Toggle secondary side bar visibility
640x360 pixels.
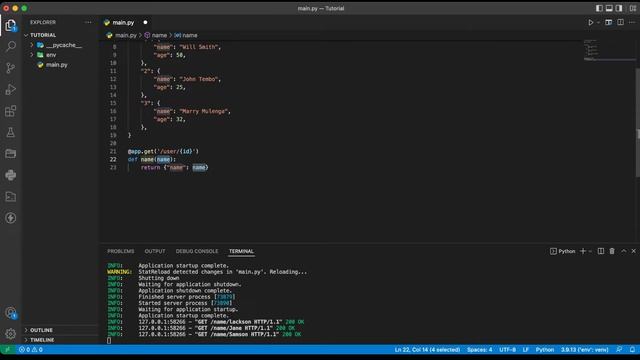pyautogui.click(x=619, y=8)
